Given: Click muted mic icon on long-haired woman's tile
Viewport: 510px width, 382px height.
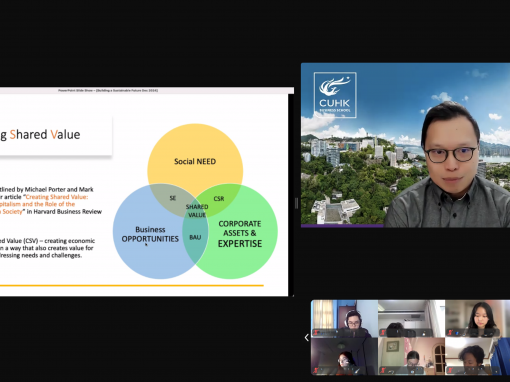Looking at the screenshot, I should (x=450, y=332).
